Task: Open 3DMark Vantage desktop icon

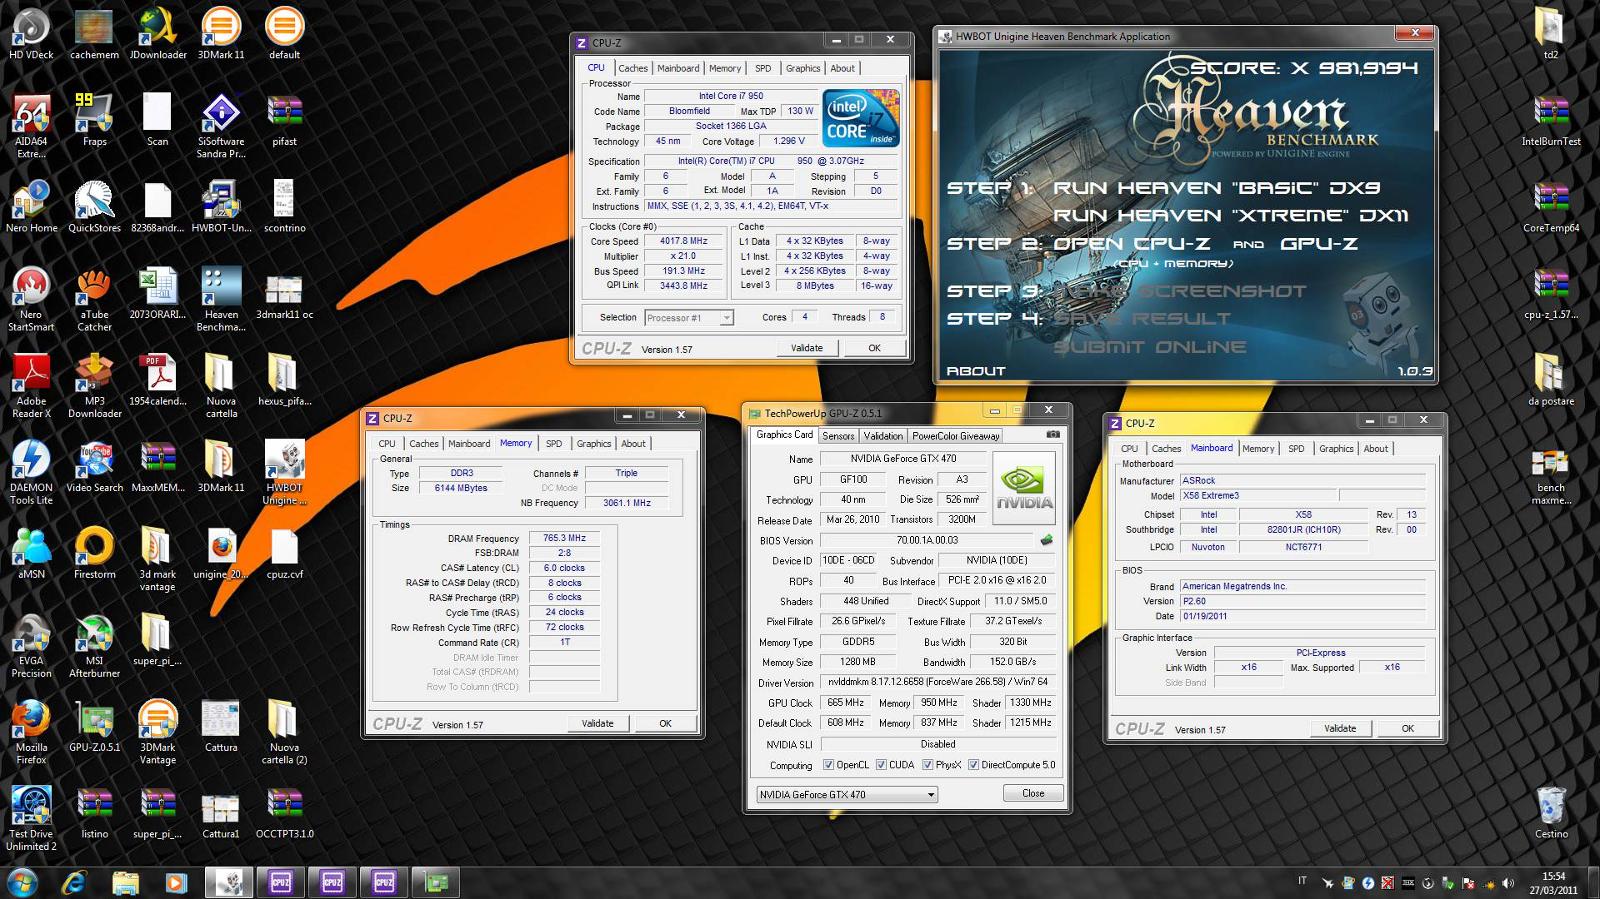Action: 158,731
